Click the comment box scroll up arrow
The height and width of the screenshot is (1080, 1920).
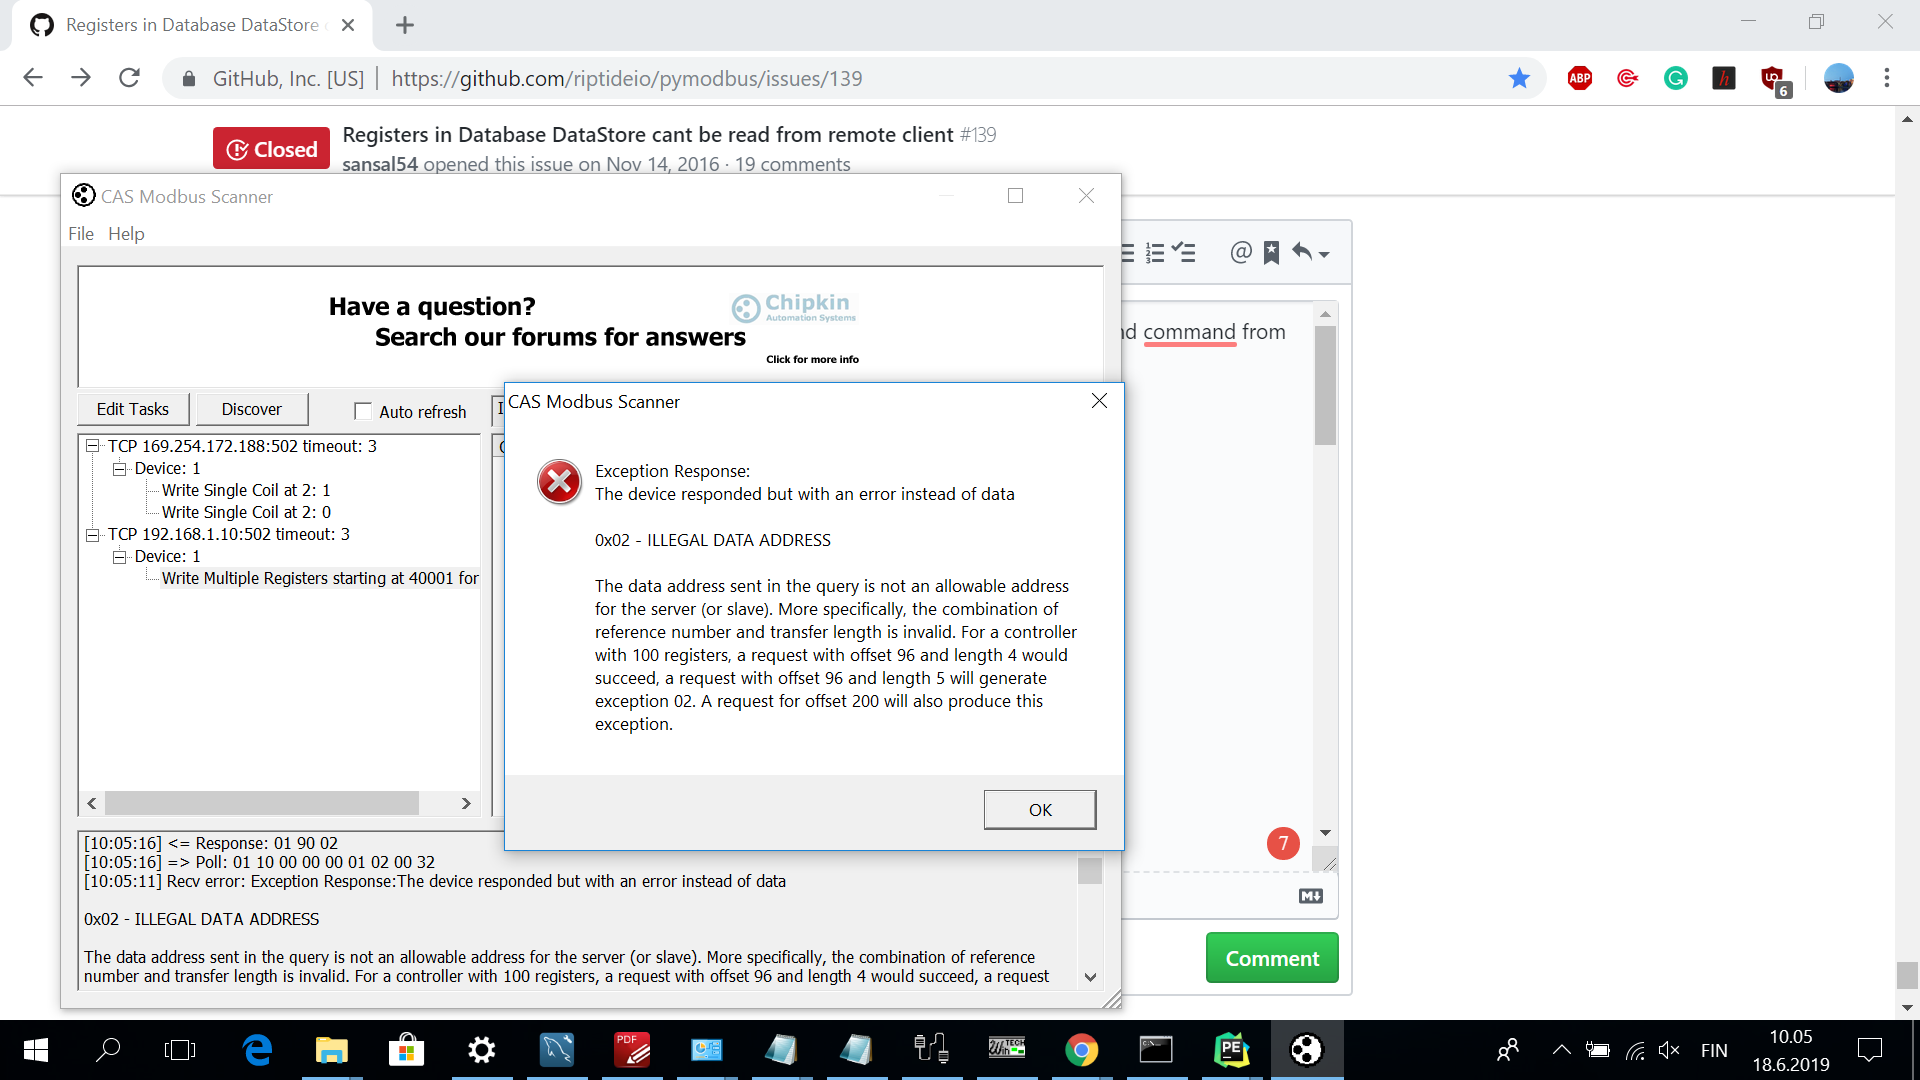click(x=1325, y=314)
